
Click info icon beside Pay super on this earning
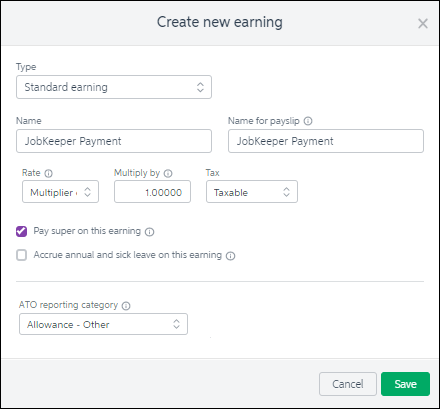(x=150, y=232)
